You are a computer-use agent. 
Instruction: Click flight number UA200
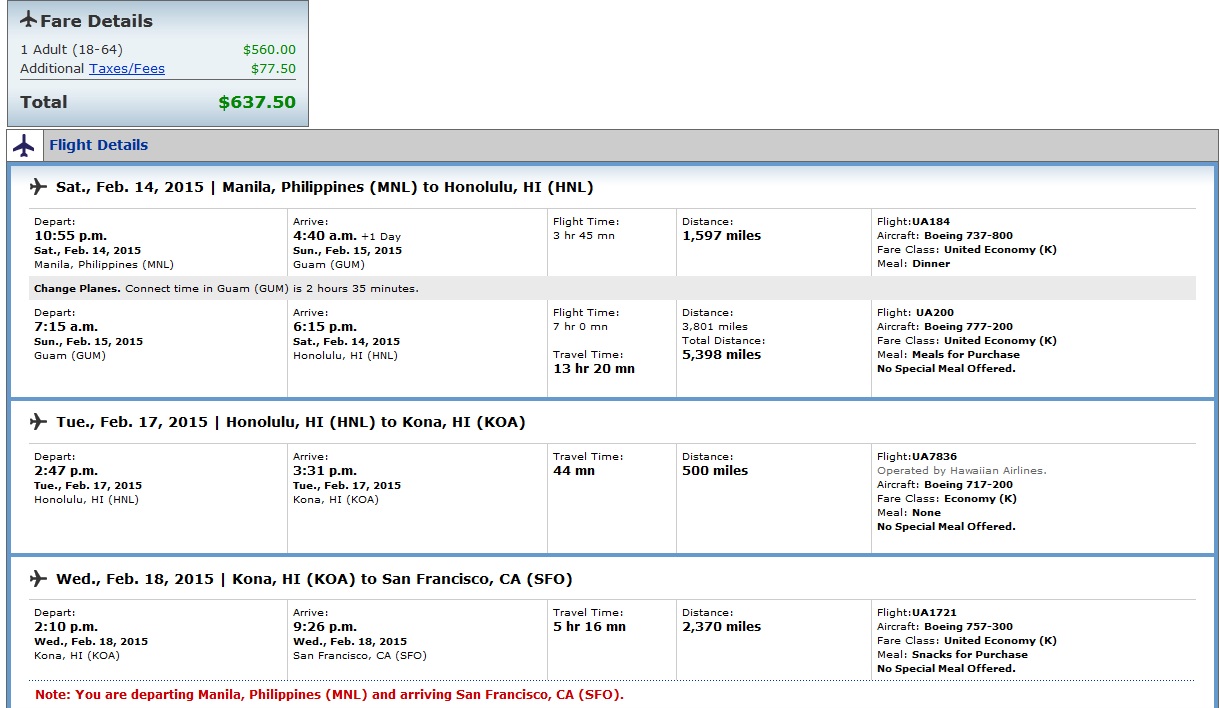[x=913, y=313]
